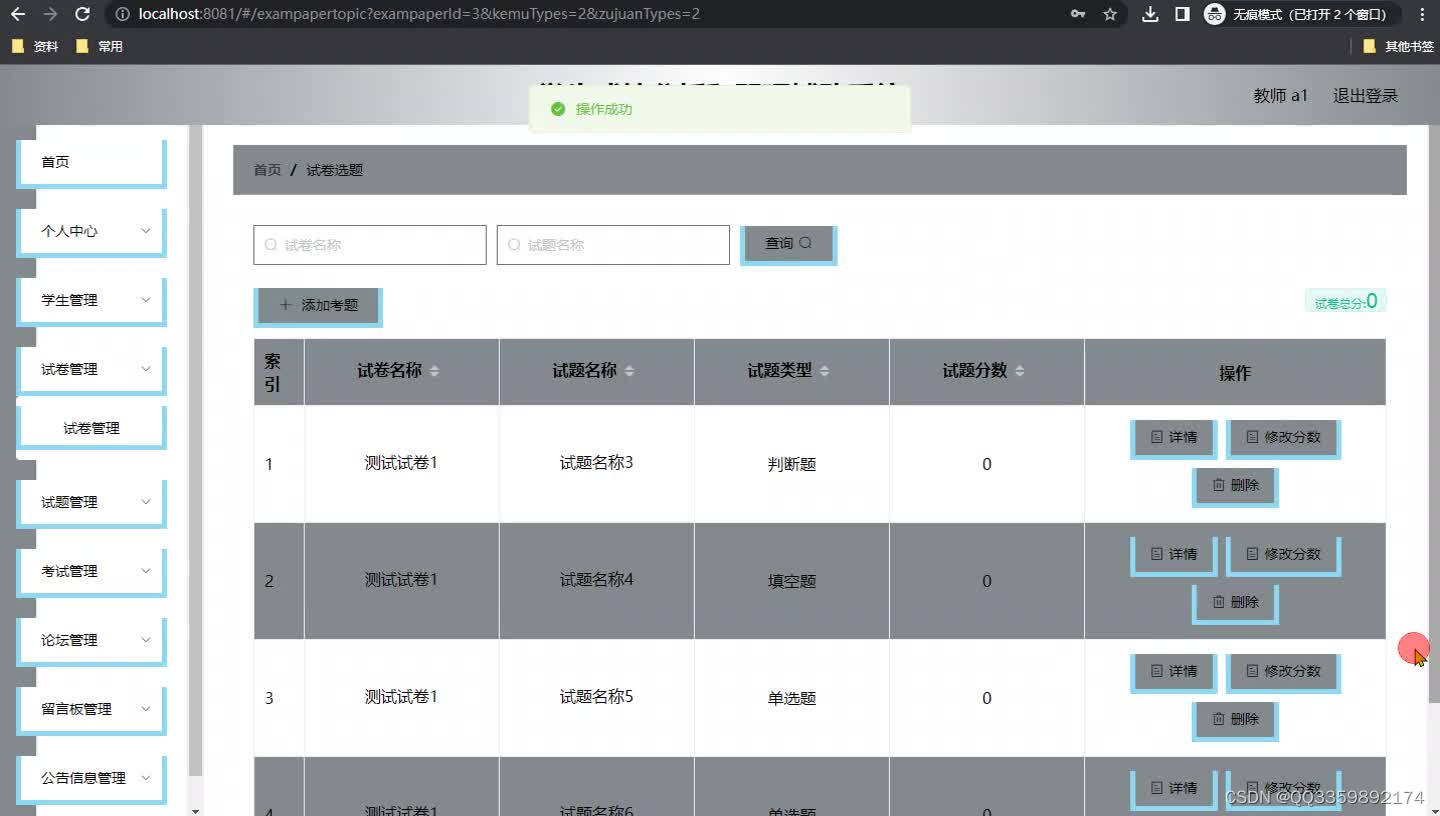Viewport: 1440px width, 816px height.
Task: Click 修改分数 for 试题名称4 row
Action: click(1283, 555)
